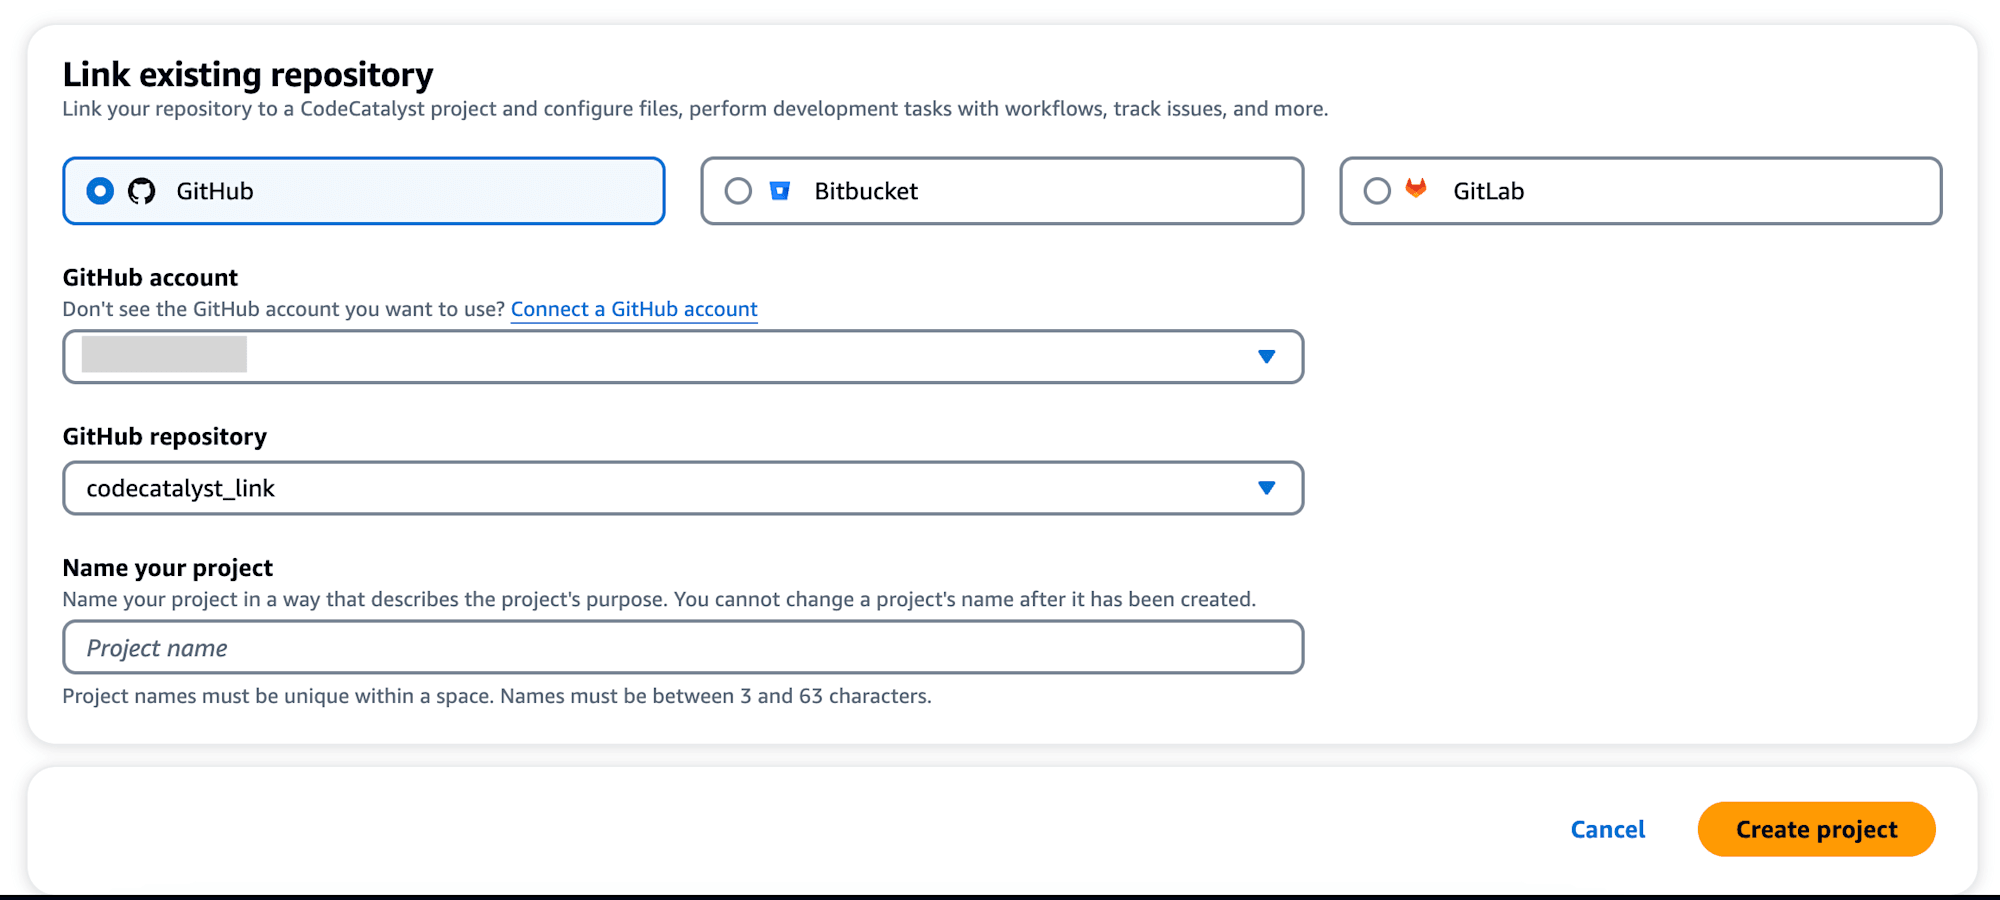The width and height of the screenshot is (2000, 900).
Task: Click the Name your project label
Action: pos(167,568)
